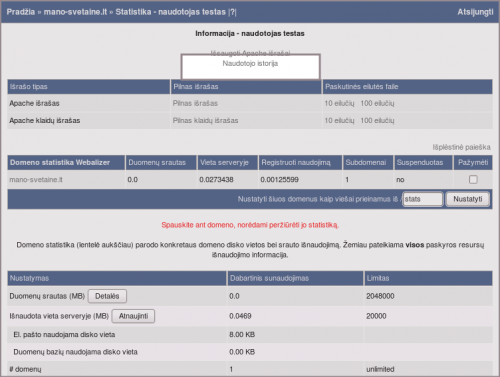Click Detalės button for Duomenų srautas
Screen dimensions: 500x377
pyautogui.click(x=107, y=296)
